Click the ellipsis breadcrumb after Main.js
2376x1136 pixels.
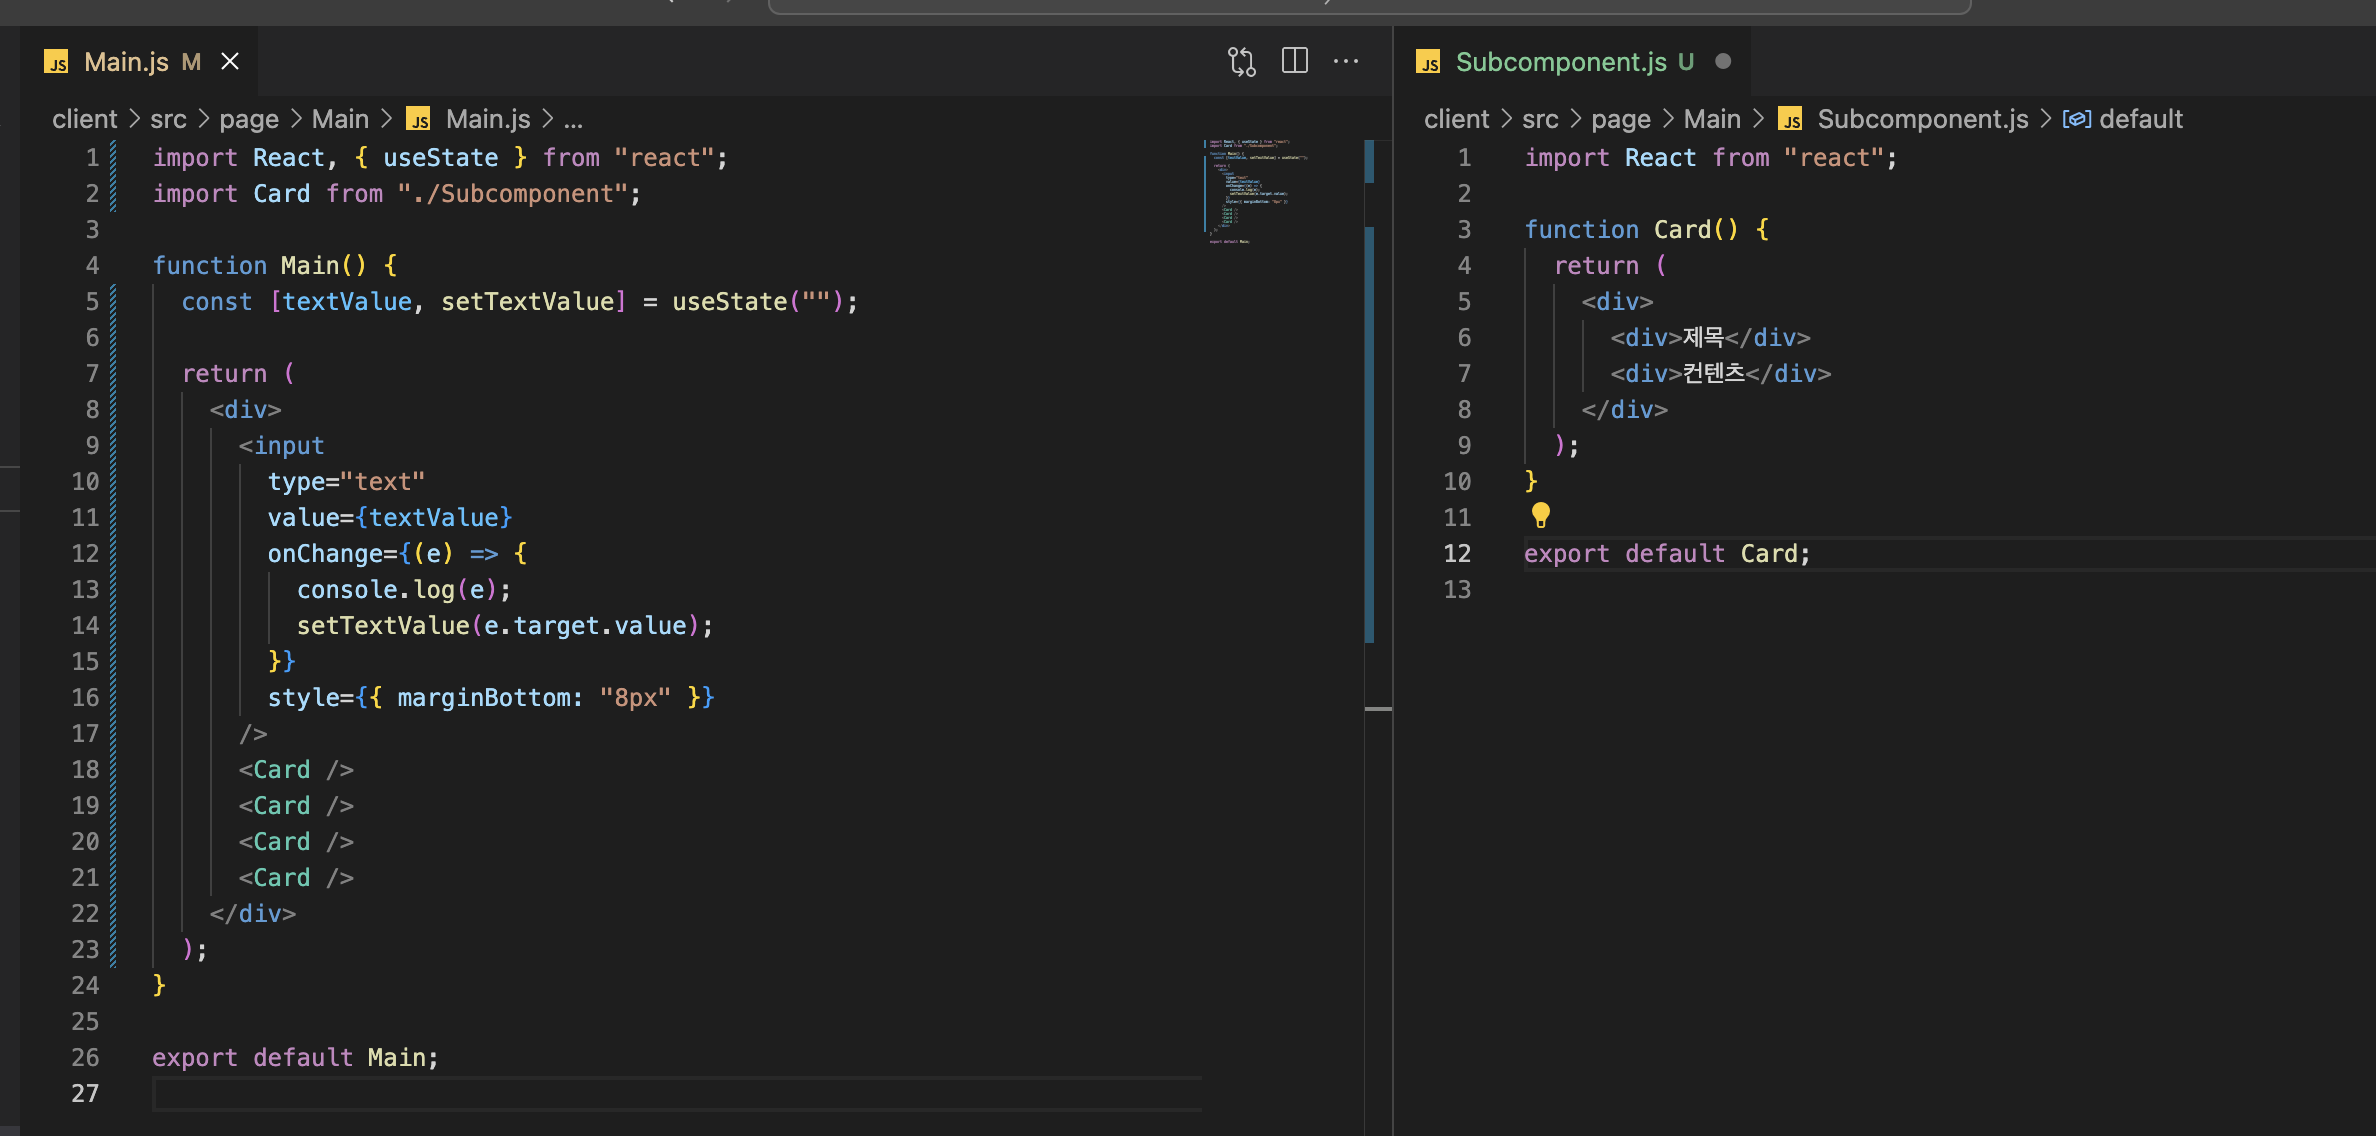[x=573, y=119]
